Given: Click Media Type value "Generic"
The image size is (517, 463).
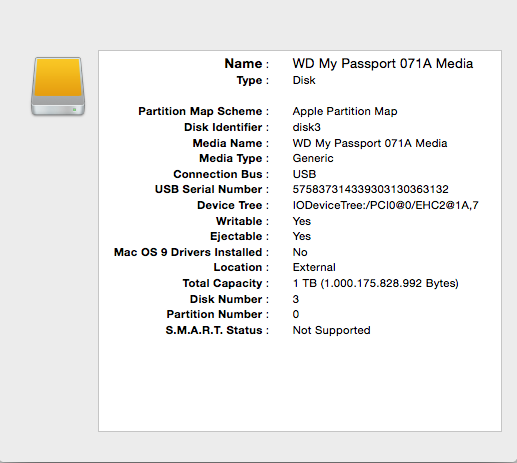Looking at the screenshot, I should click(x=313, y=158).
